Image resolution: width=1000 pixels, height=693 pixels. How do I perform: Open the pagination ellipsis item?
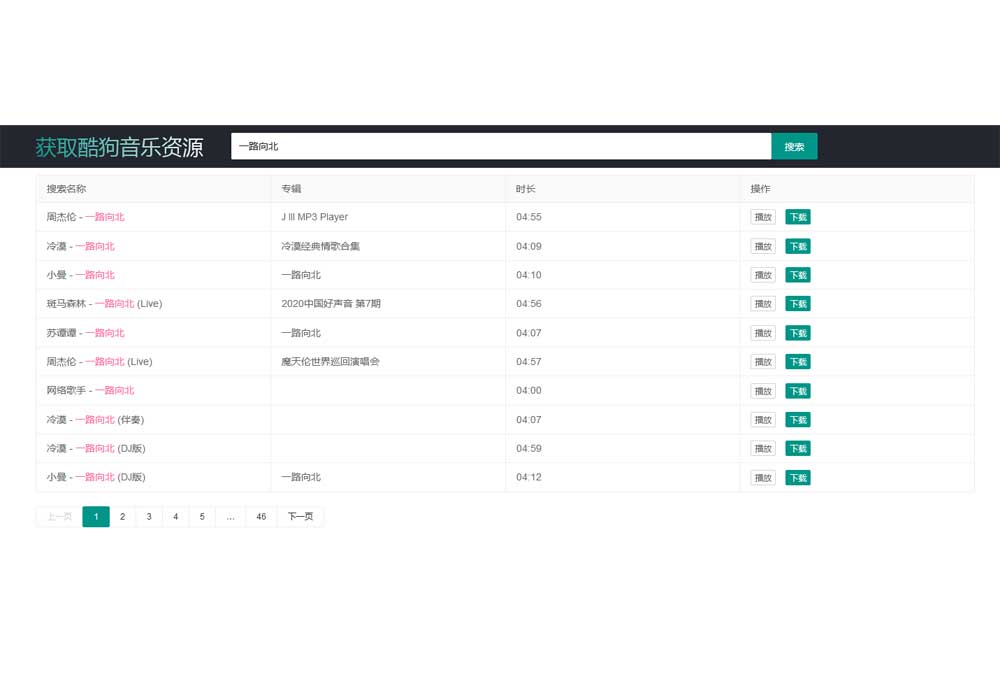(x=230, y=517)
